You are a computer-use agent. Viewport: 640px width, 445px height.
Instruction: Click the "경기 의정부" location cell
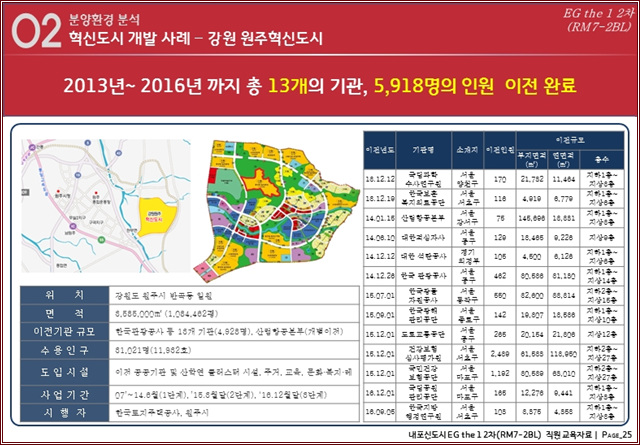(467, 257)
